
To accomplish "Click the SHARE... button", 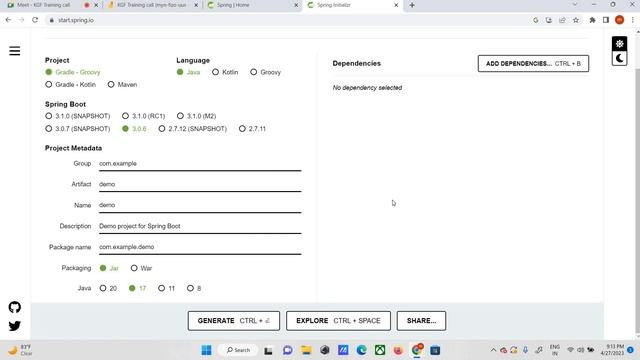I will (x=421, y=321).
